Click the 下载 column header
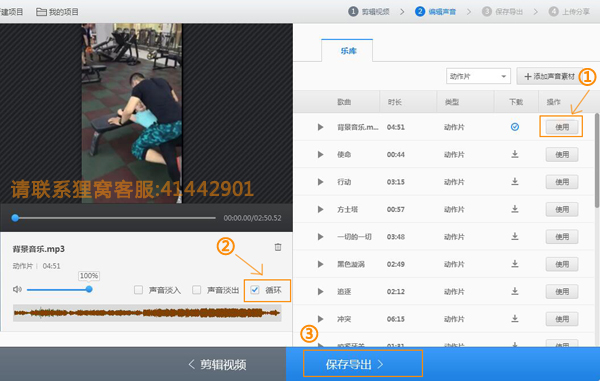 pos(516,102)
